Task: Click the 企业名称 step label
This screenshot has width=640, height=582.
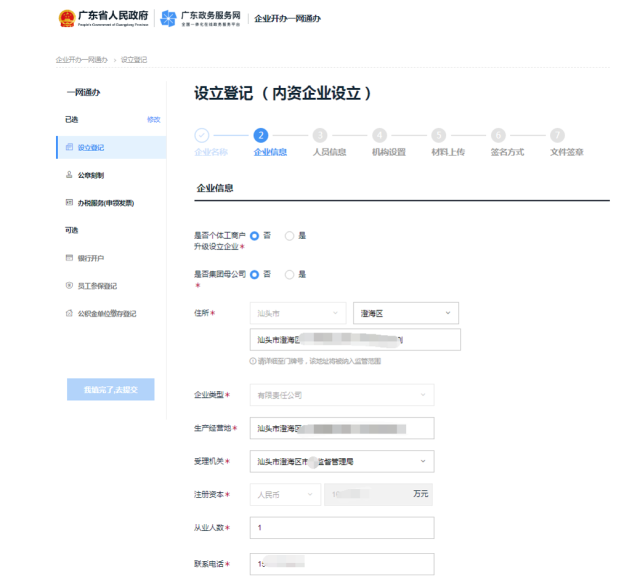Action: coord(211,152)
